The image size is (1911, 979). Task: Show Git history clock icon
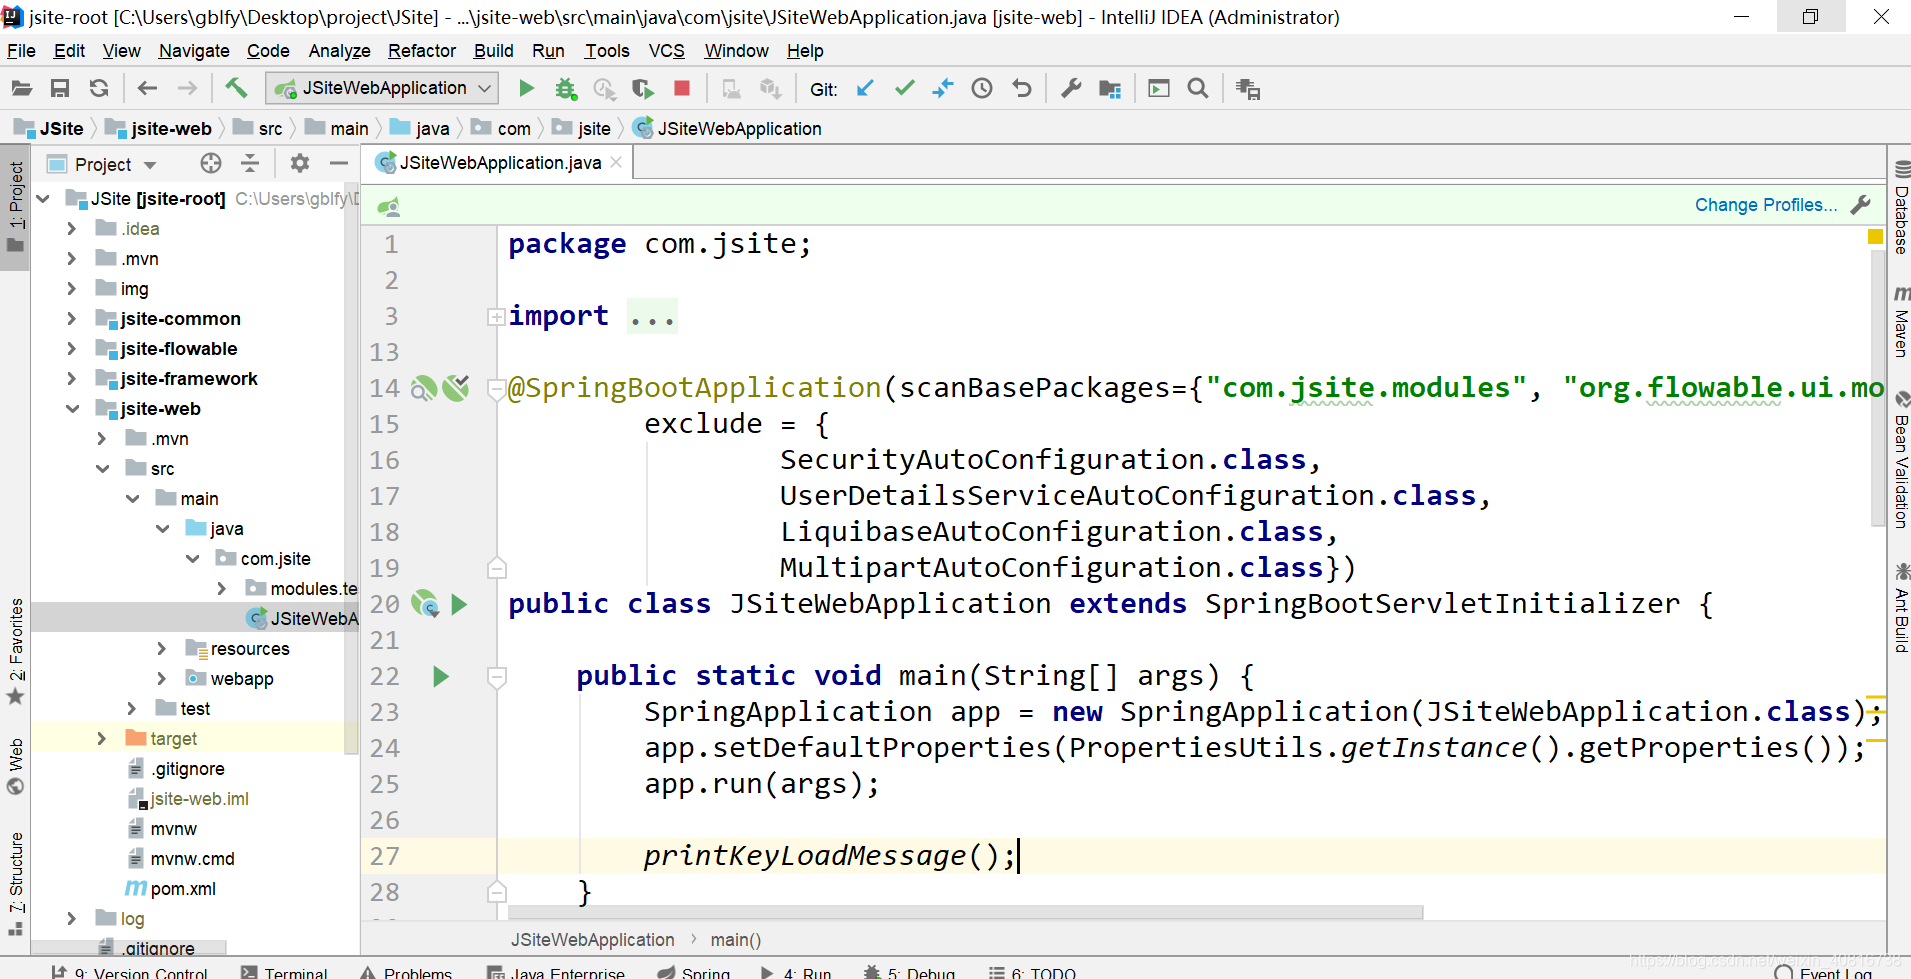[982, 89]
